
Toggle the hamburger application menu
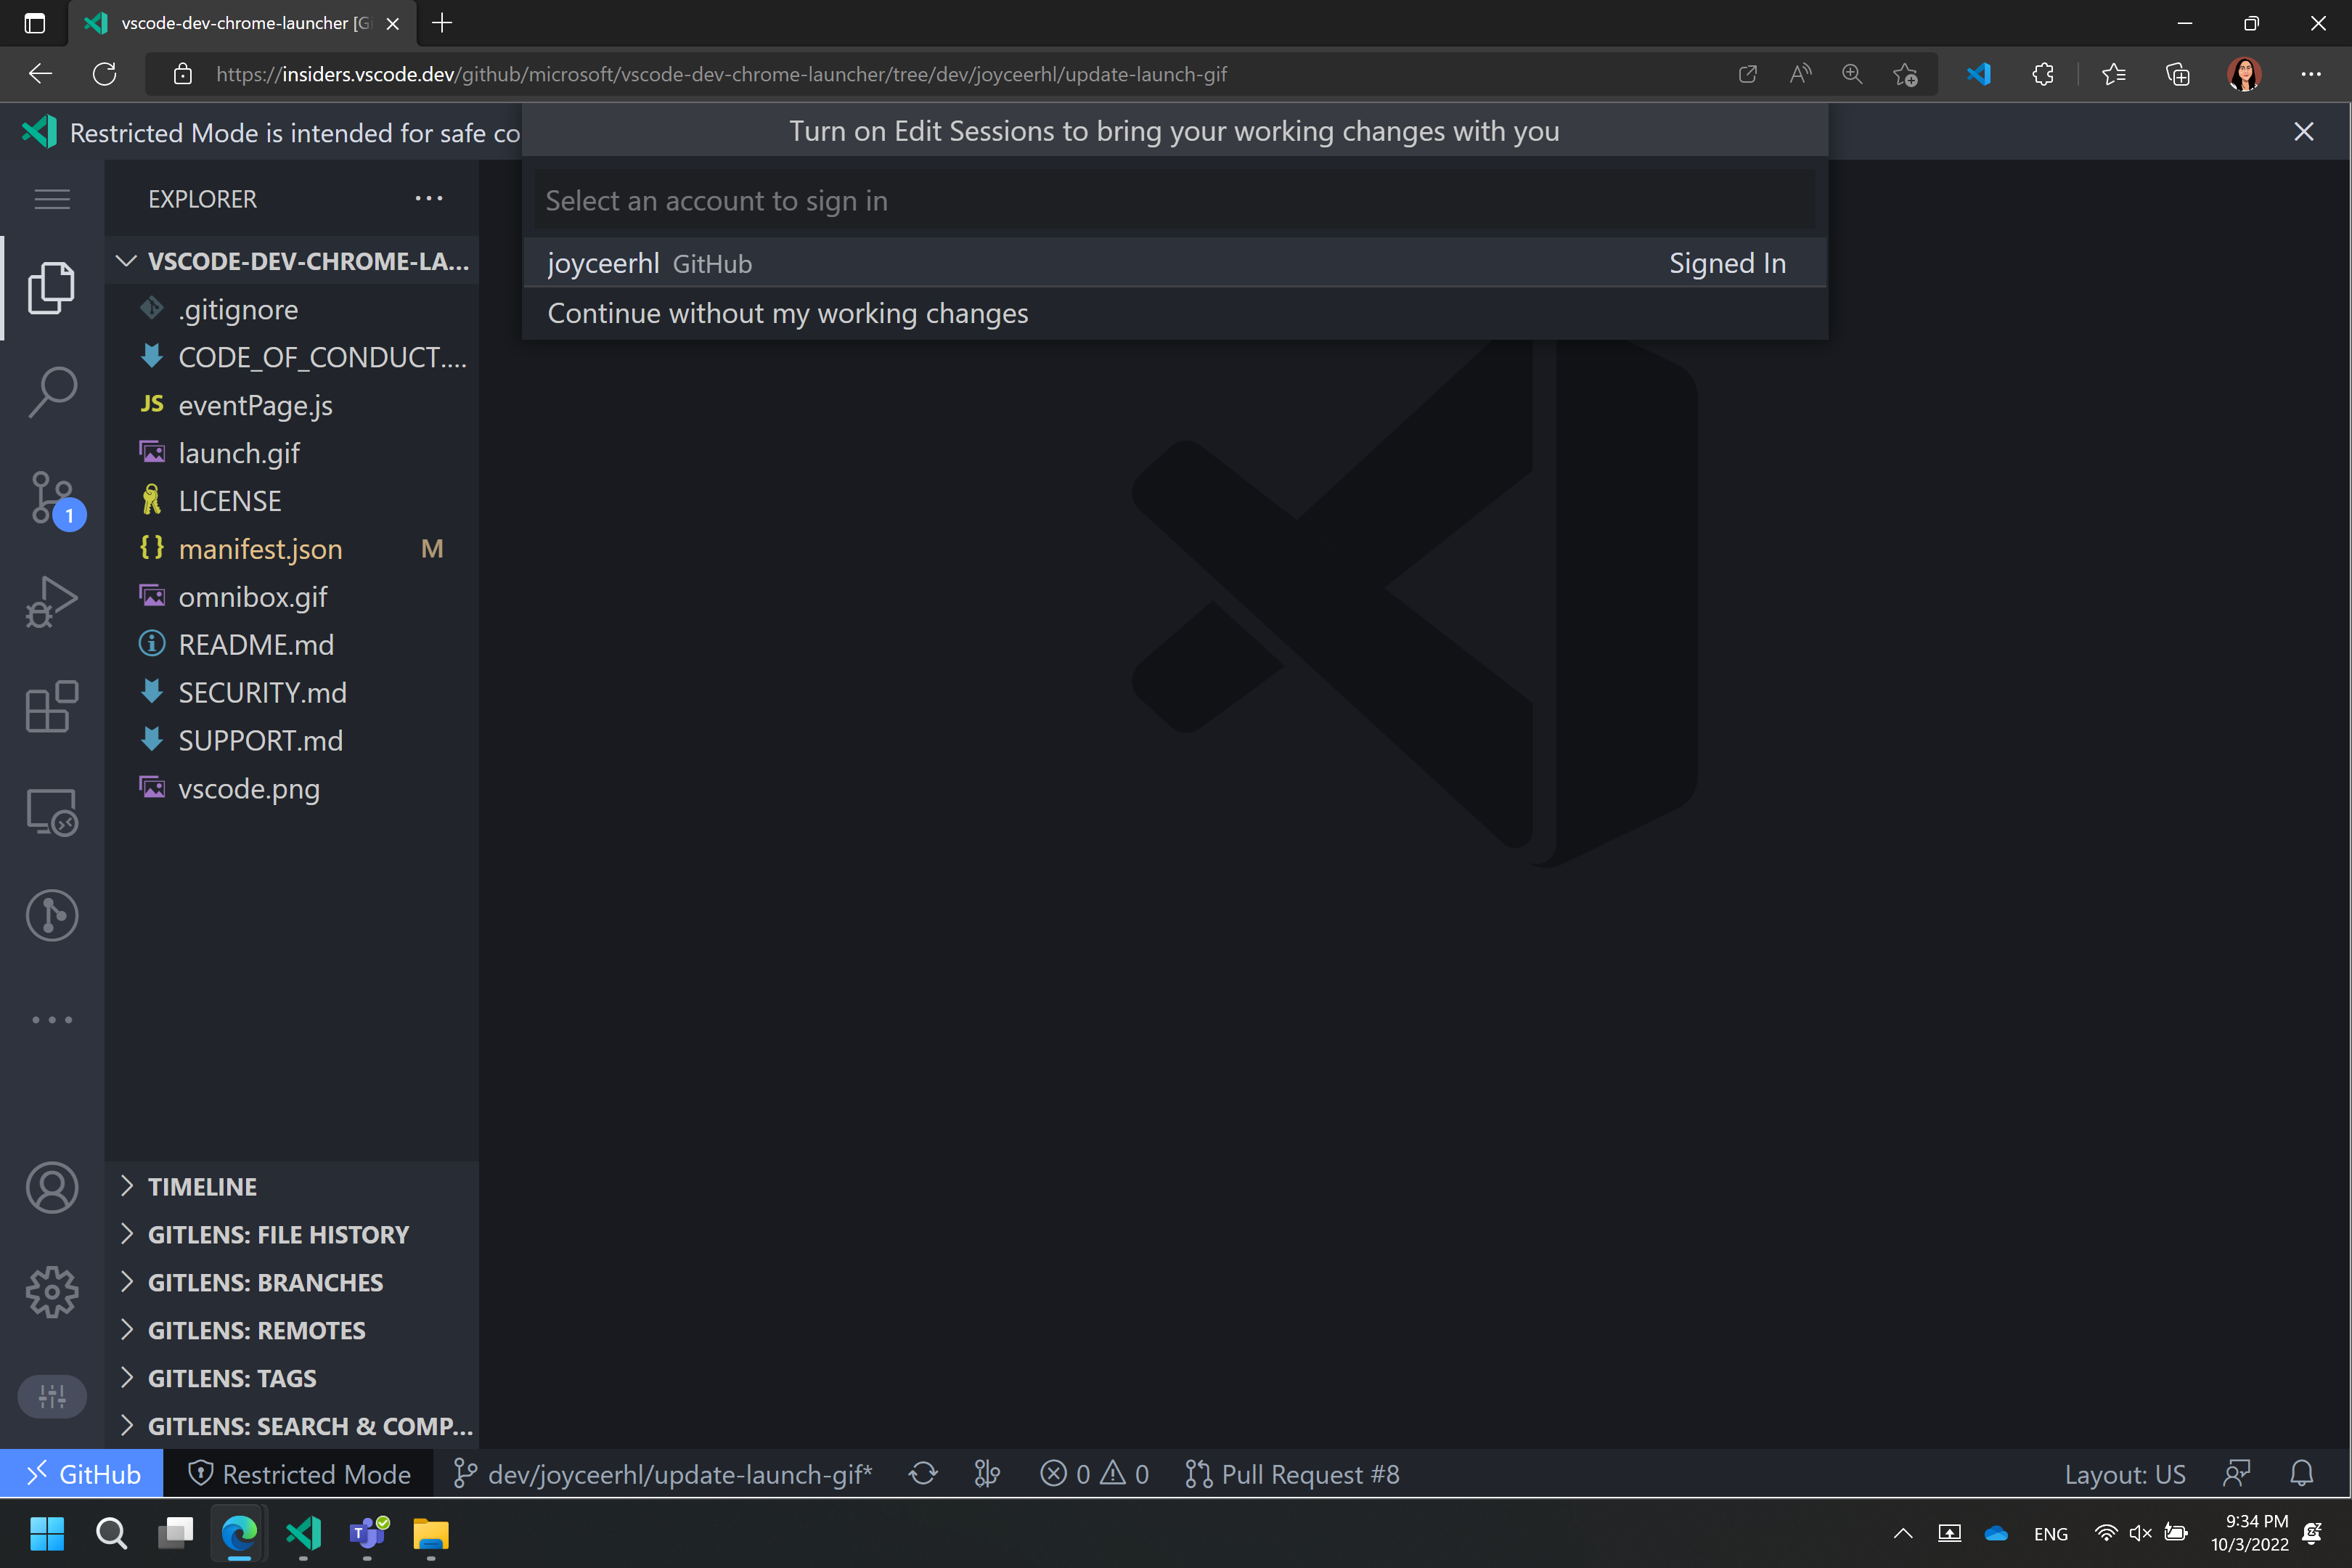click(52, 199)
